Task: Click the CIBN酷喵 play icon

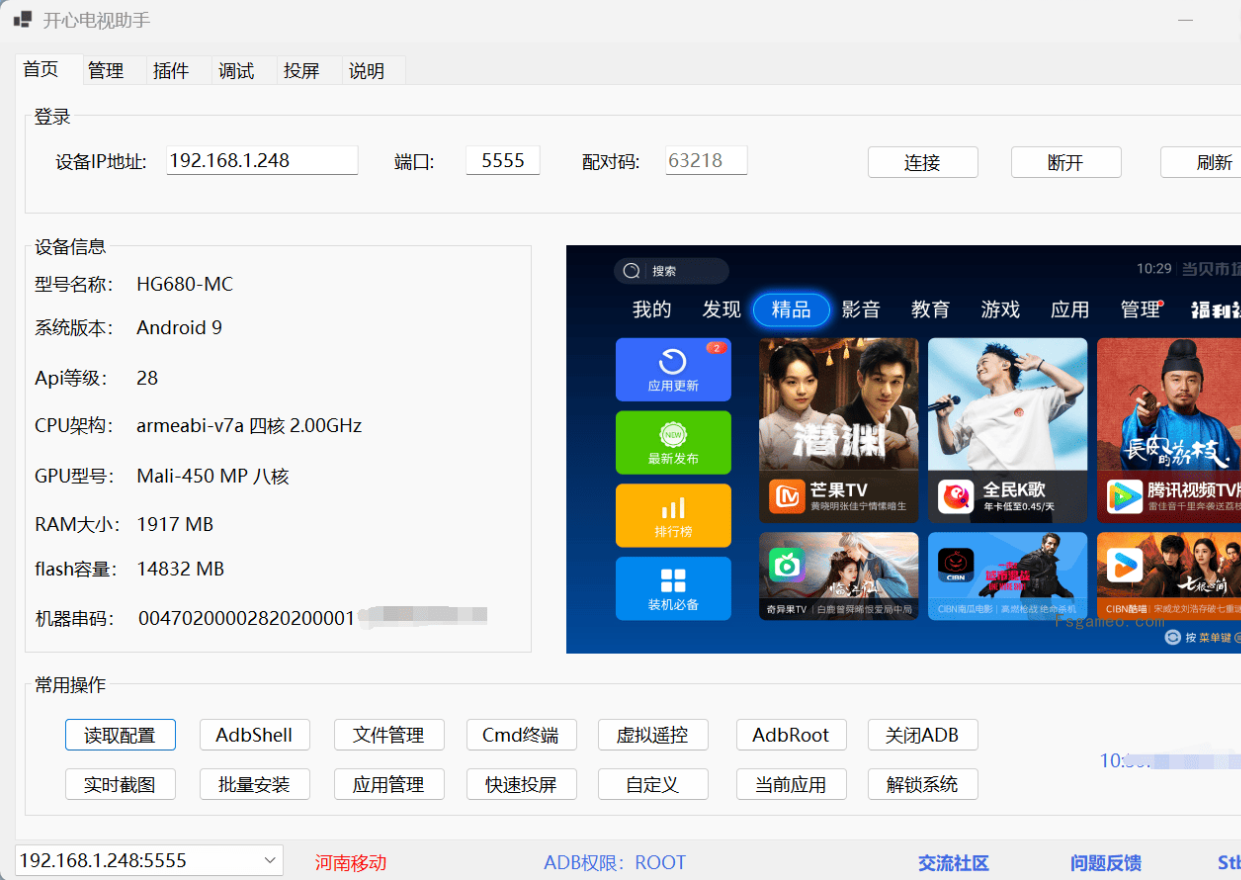Action: click(x=1125, y=565)
